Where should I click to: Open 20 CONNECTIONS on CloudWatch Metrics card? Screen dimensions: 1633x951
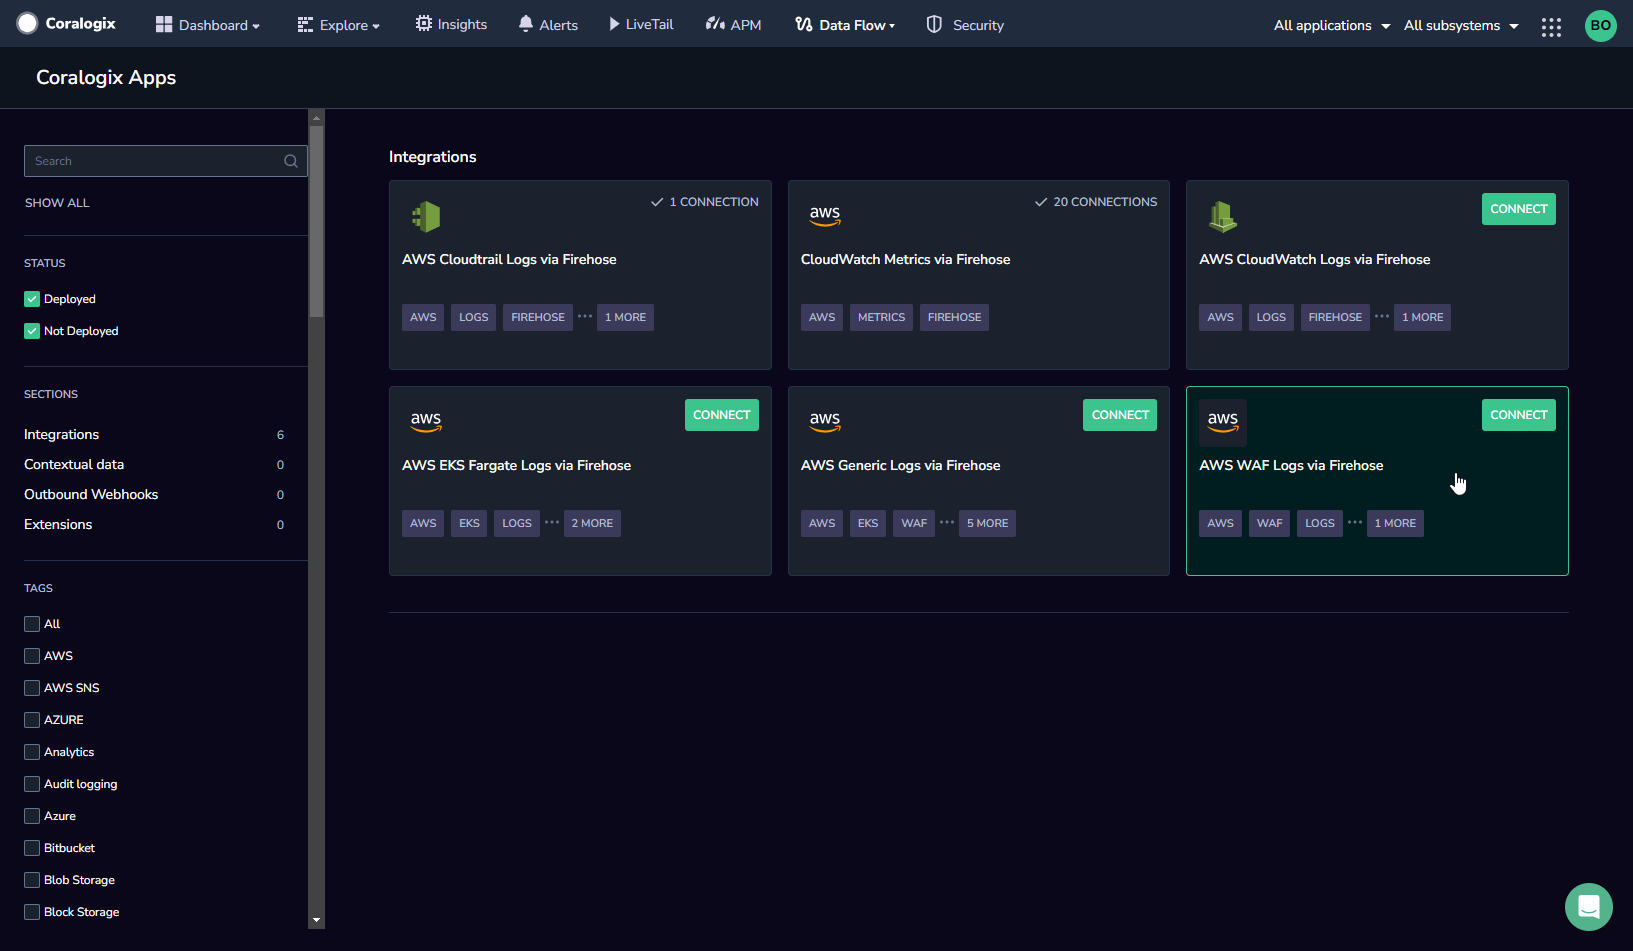point(1096,202)
